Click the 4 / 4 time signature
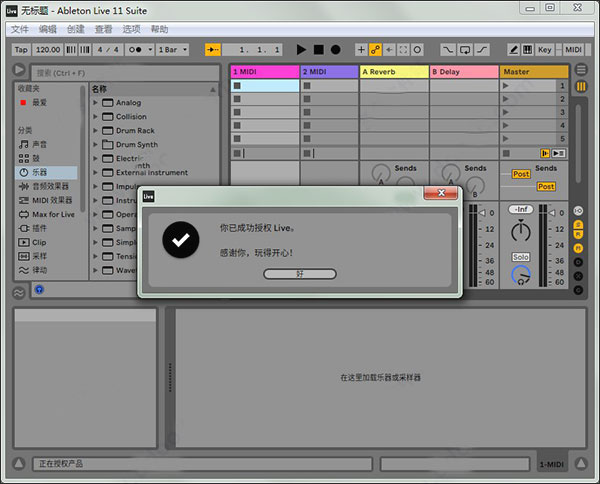 tap(108, 50)
